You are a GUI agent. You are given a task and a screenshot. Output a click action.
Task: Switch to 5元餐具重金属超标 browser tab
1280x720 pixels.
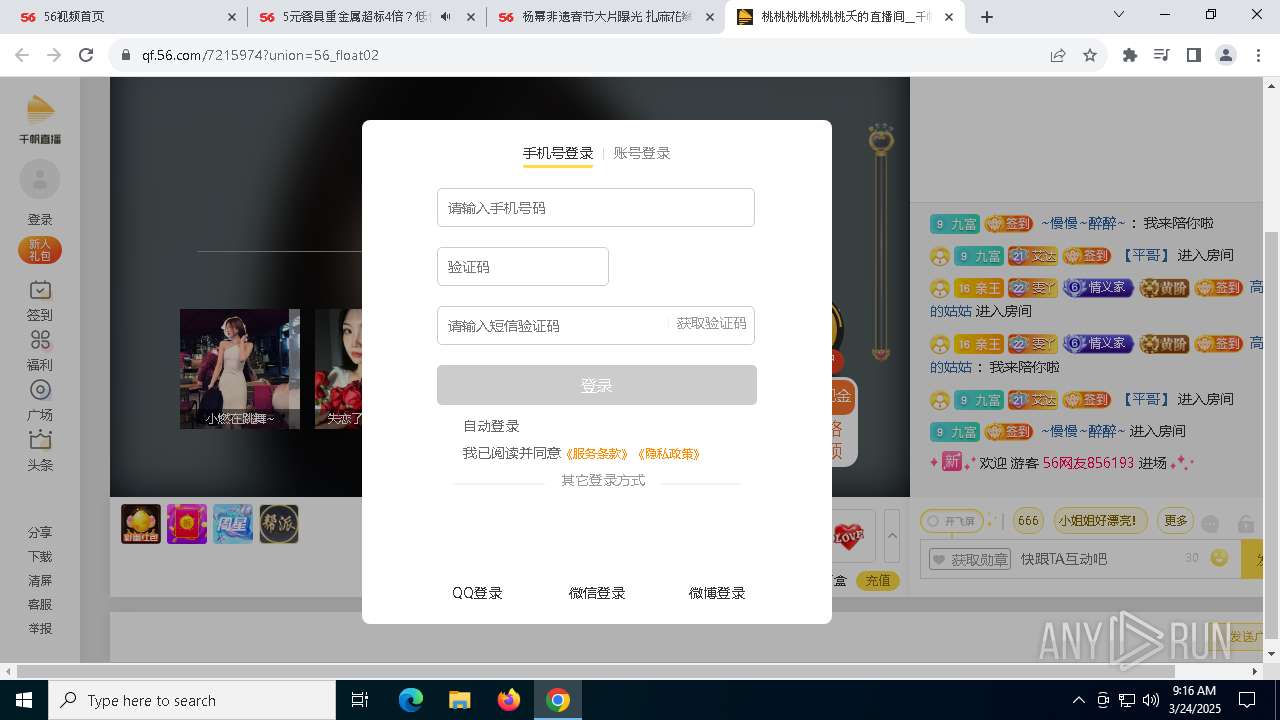[366, 17]
